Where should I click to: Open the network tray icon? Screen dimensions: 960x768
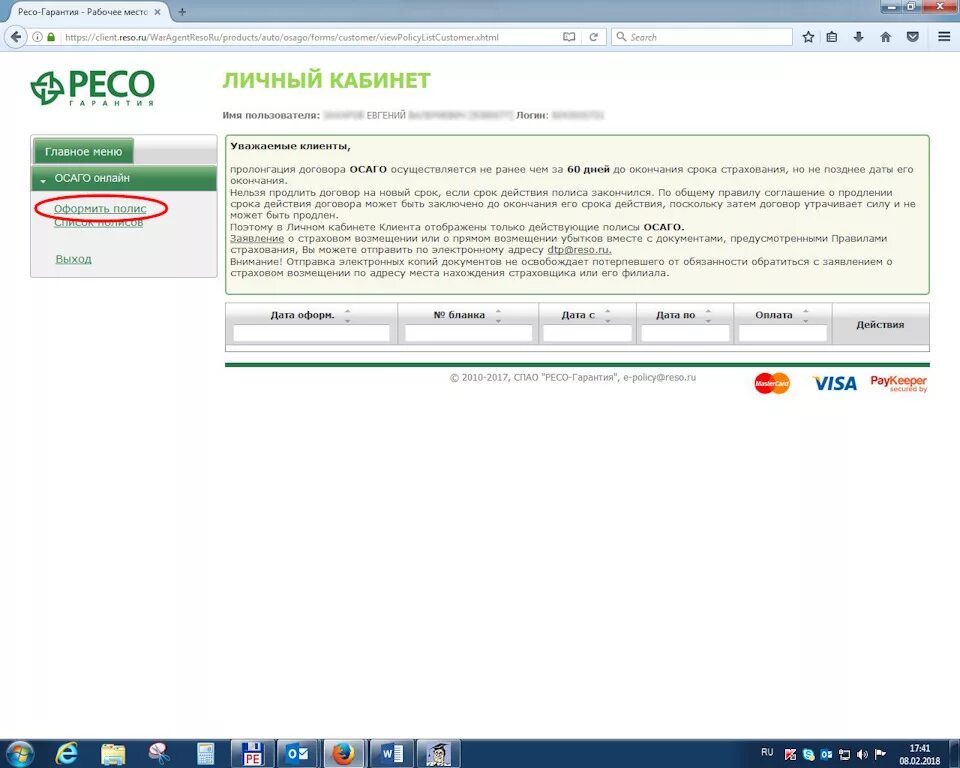click(x=844, y=755)
